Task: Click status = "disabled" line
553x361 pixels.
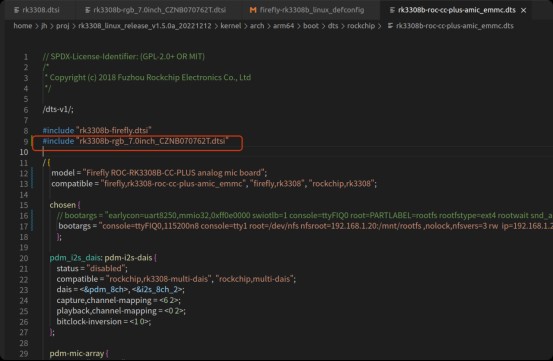Action: tap(92, 269)
